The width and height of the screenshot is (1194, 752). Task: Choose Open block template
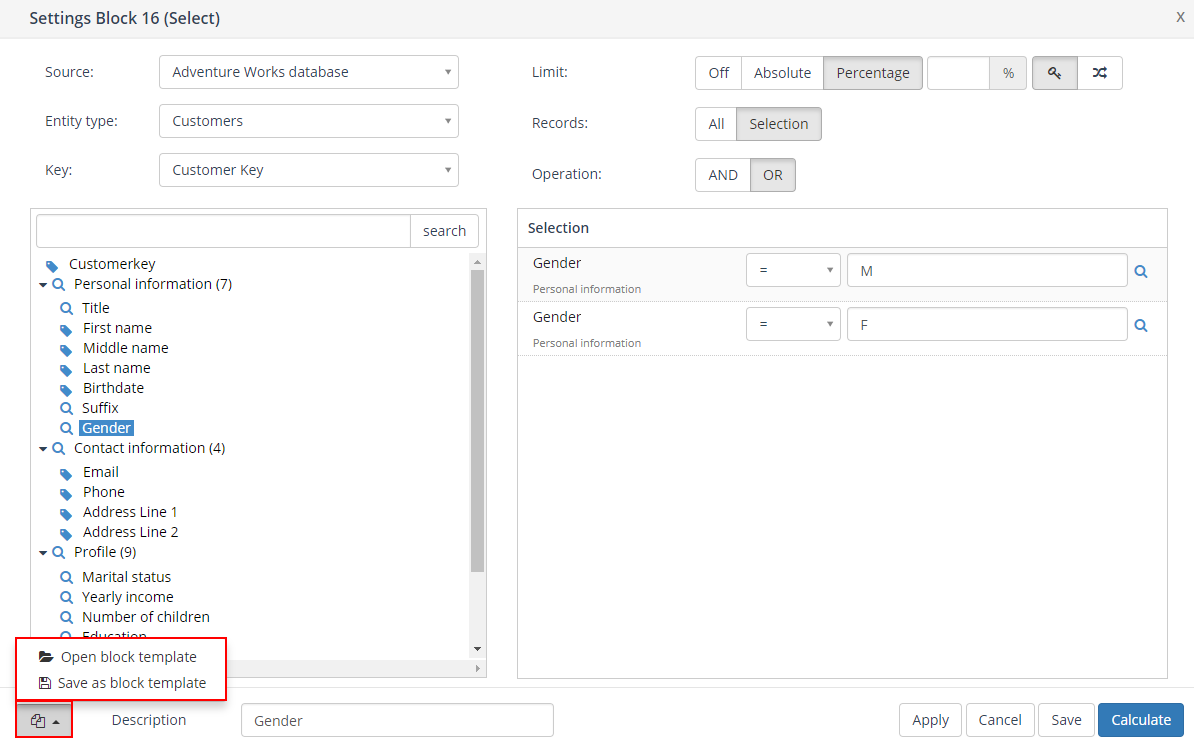128,657
